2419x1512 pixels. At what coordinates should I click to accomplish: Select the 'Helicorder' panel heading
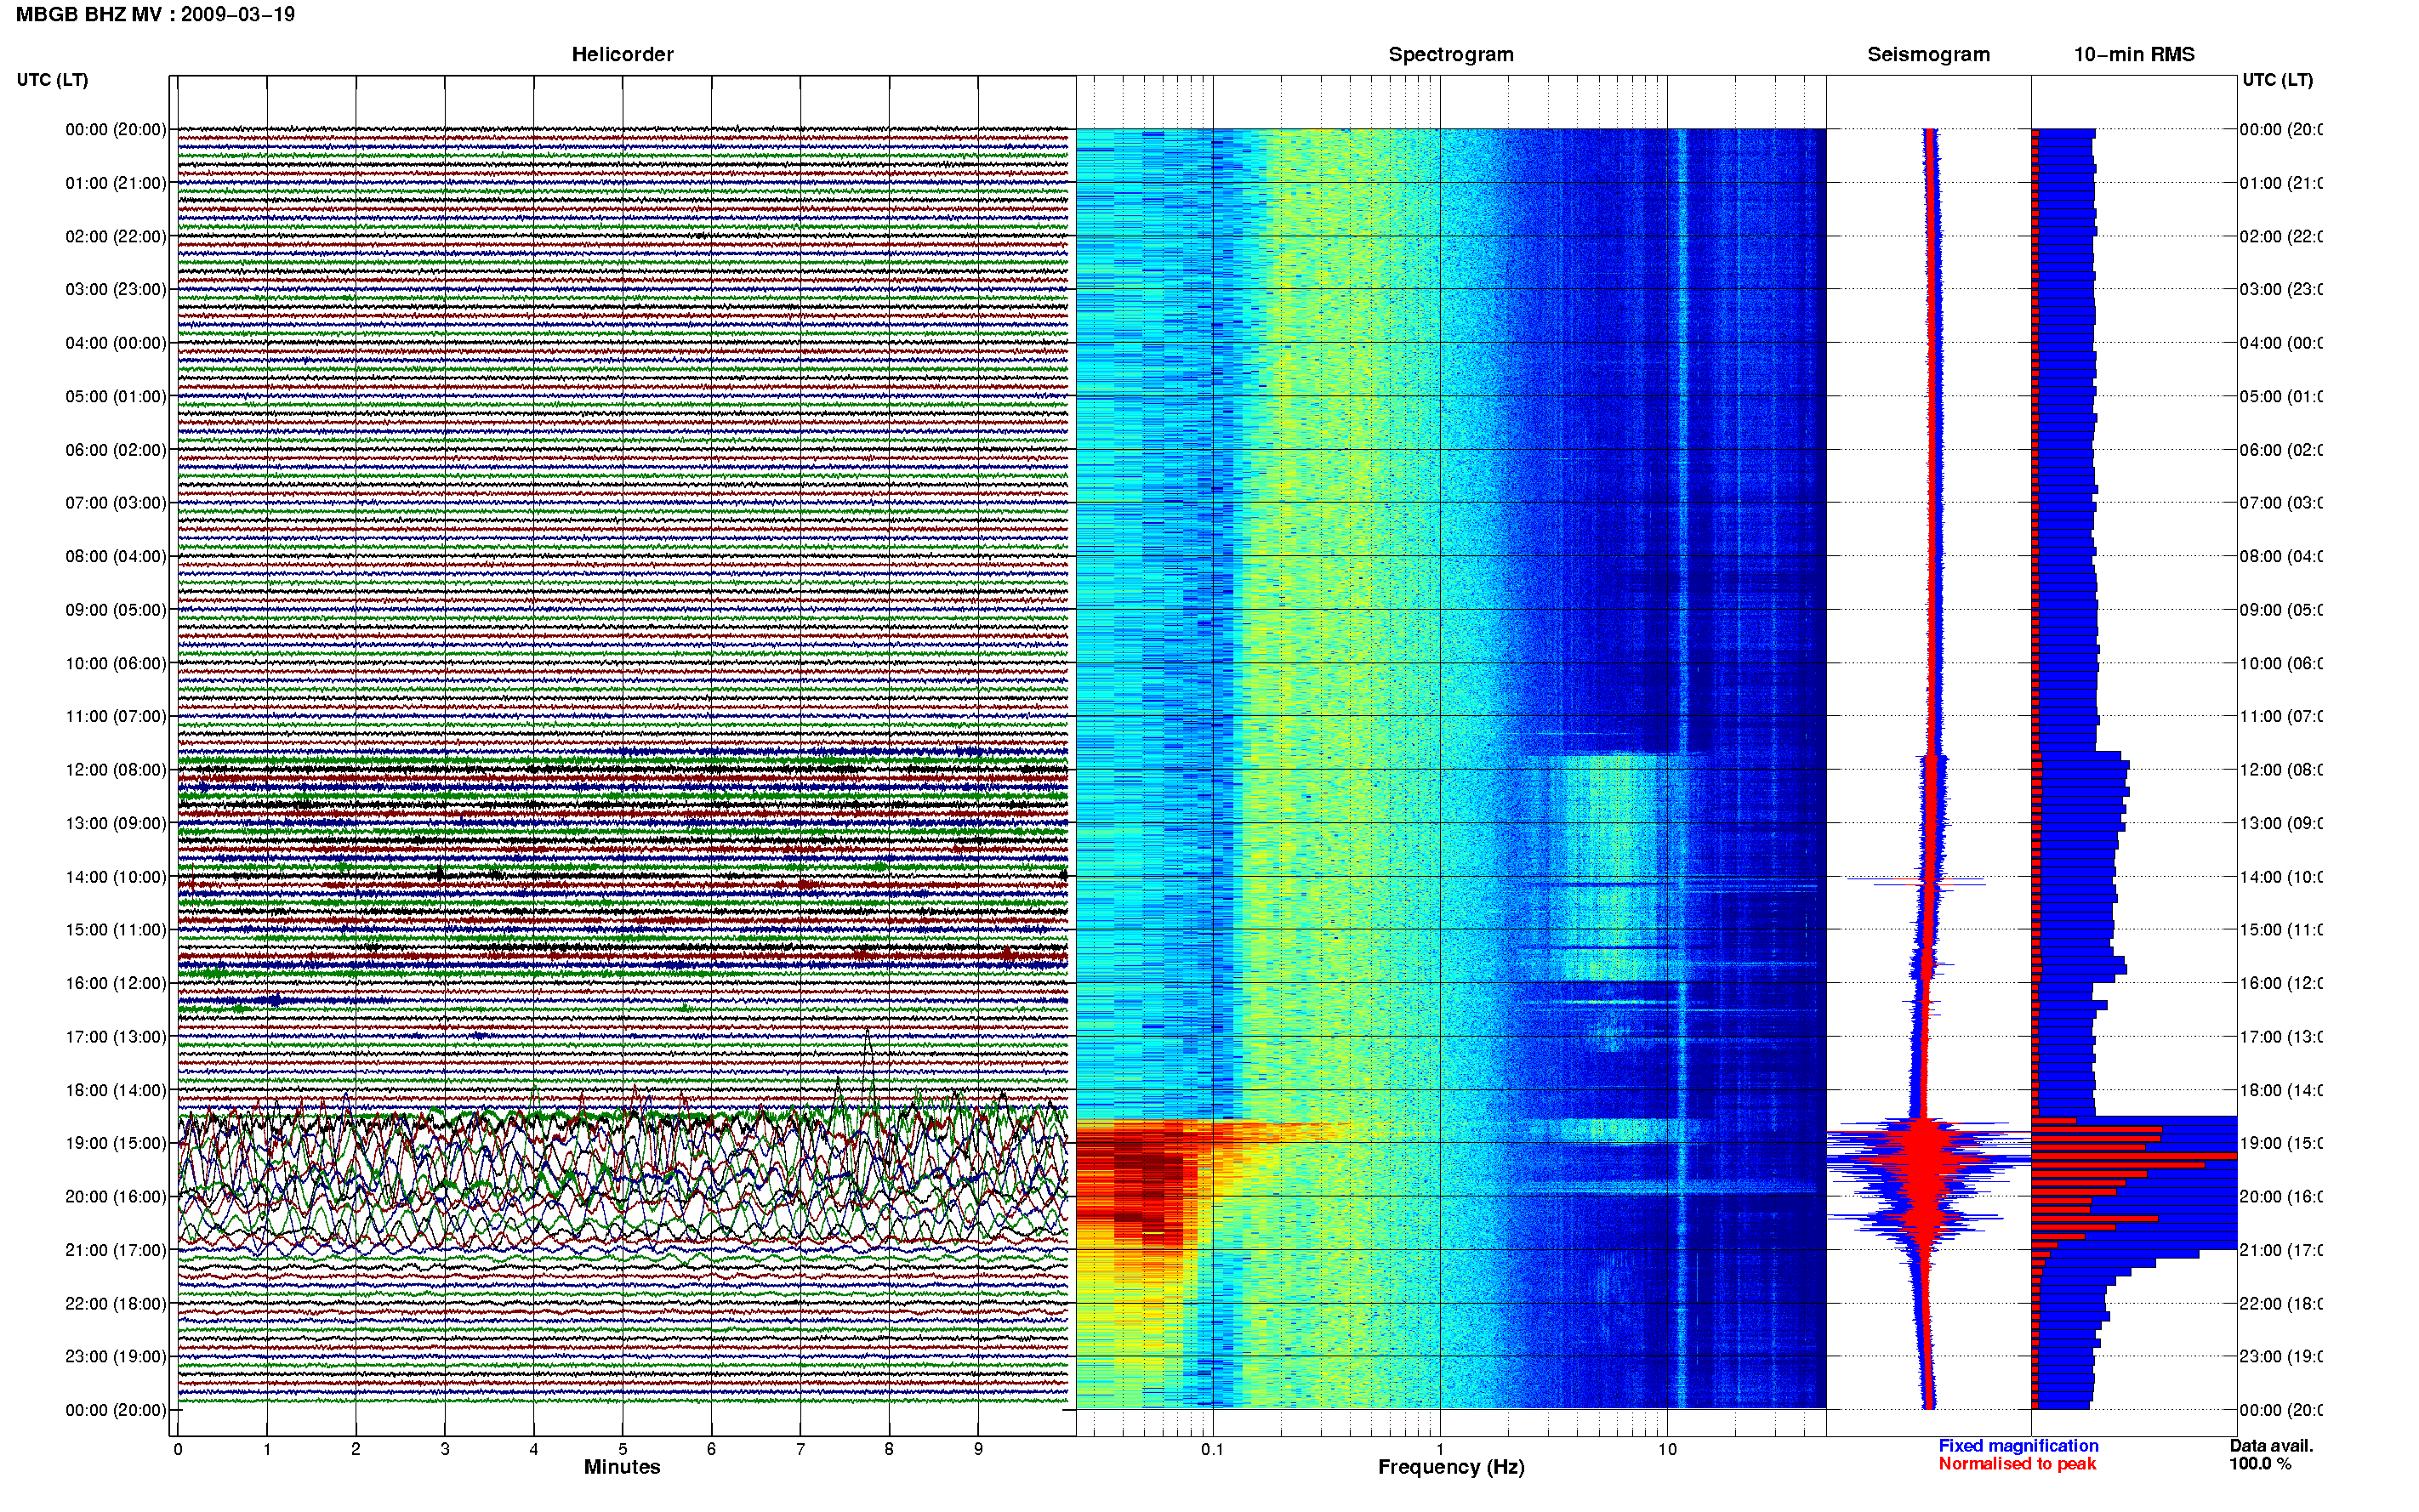click(622, 54)
